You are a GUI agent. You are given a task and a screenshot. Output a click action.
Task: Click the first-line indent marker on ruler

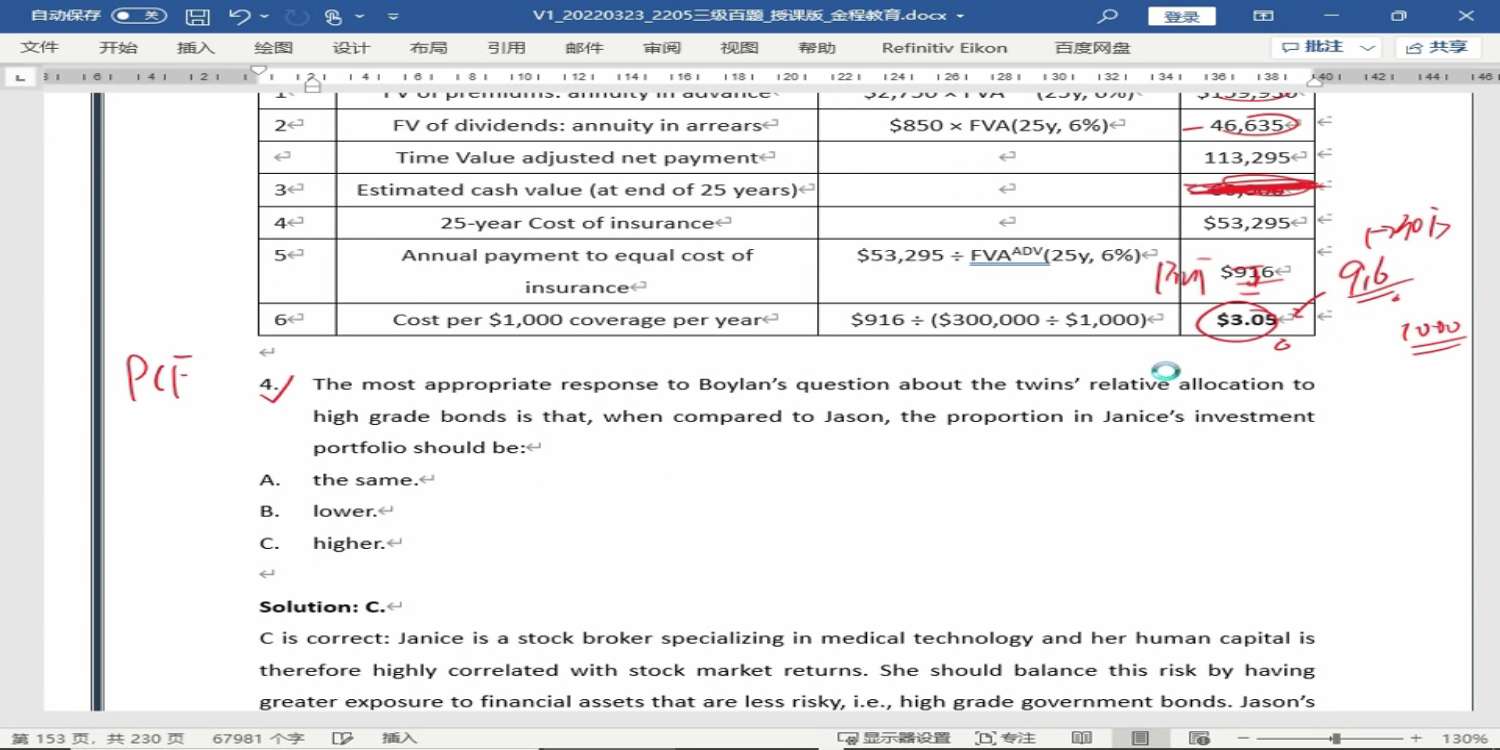(258, 72)
